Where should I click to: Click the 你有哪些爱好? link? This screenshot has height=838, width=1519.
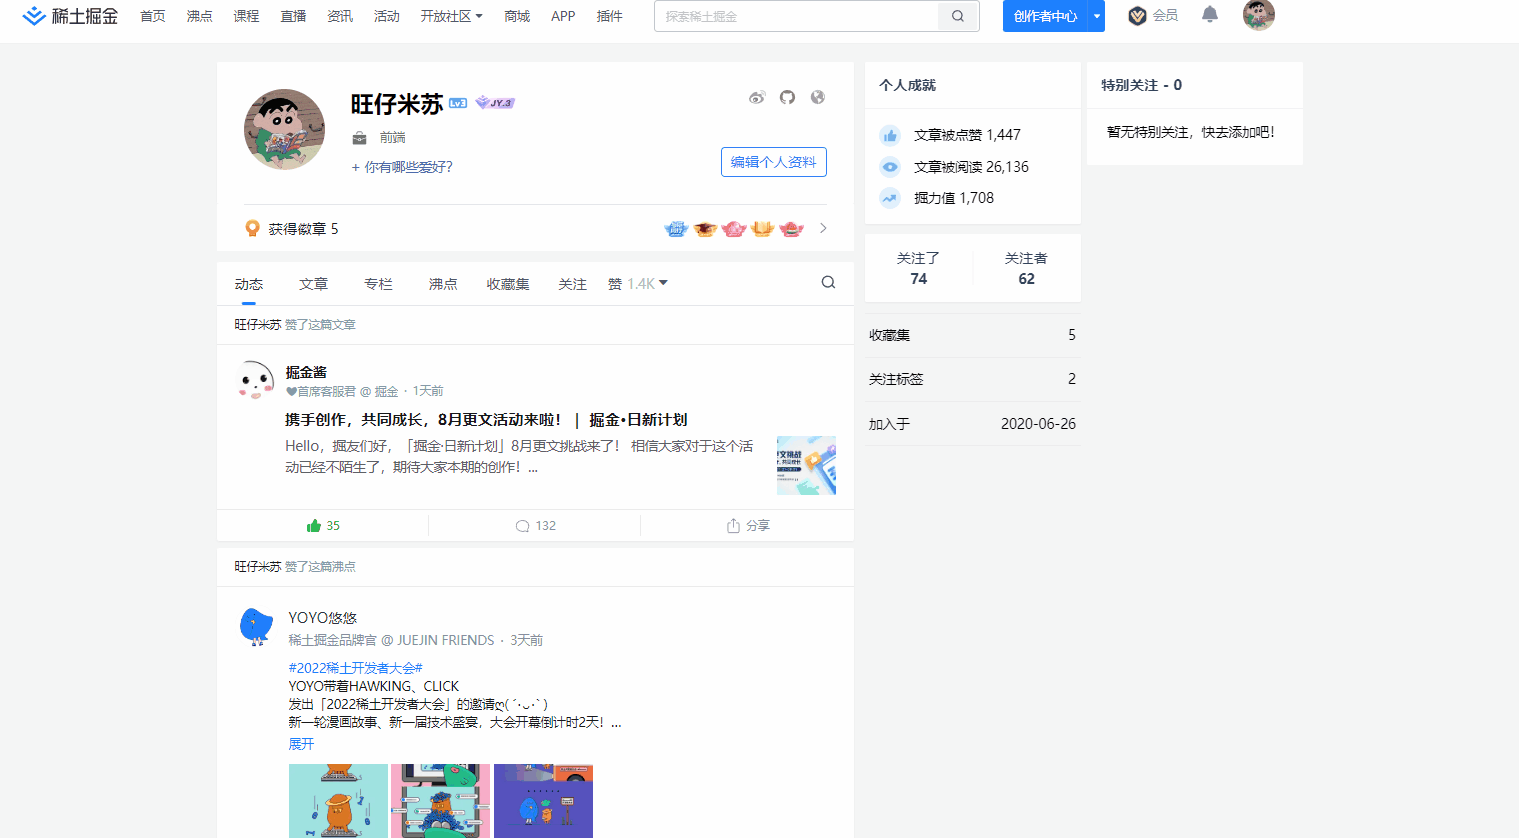(402, 167)
